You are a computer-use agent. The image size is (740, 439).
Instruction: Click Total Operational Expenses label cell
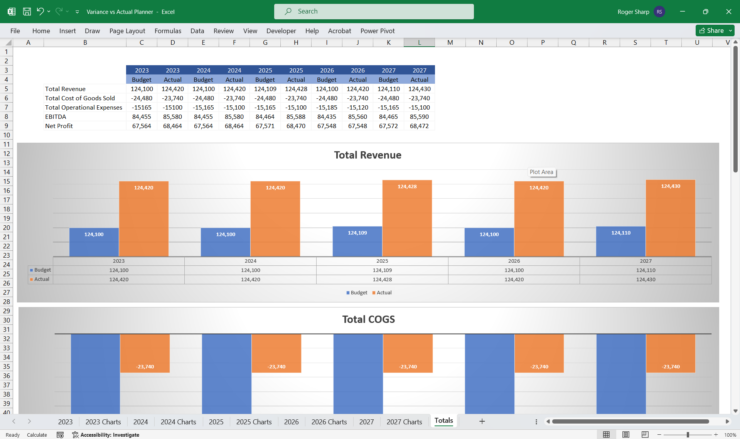[85, 108]
